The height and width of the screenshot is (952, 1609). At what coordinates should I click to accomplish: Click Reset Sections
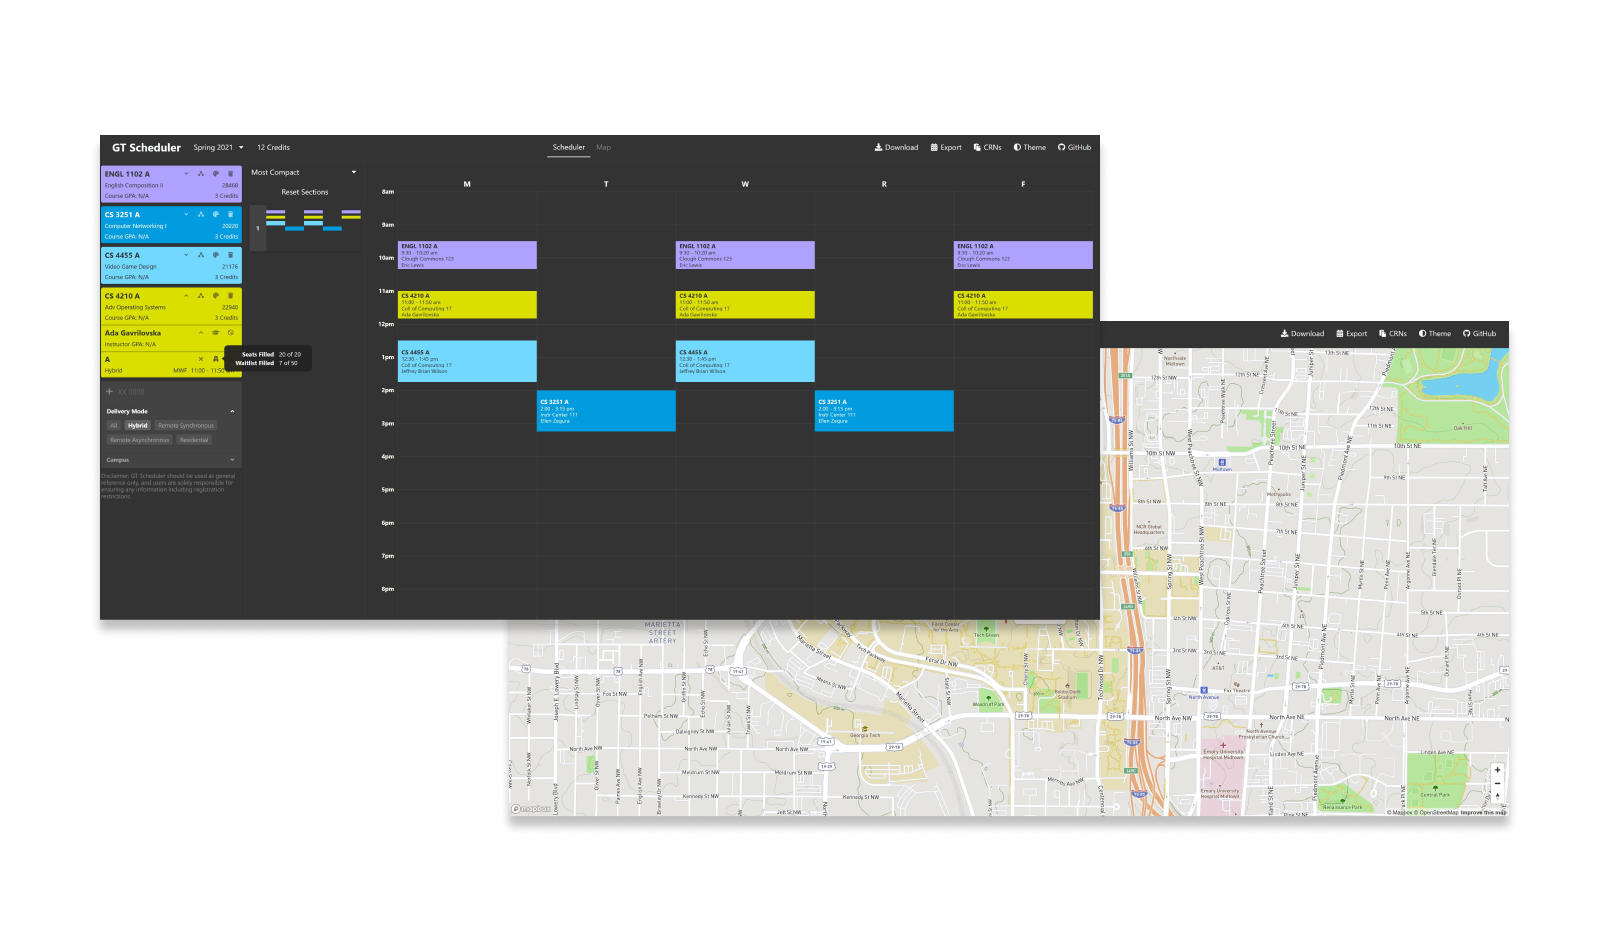[x=304, y=192]
